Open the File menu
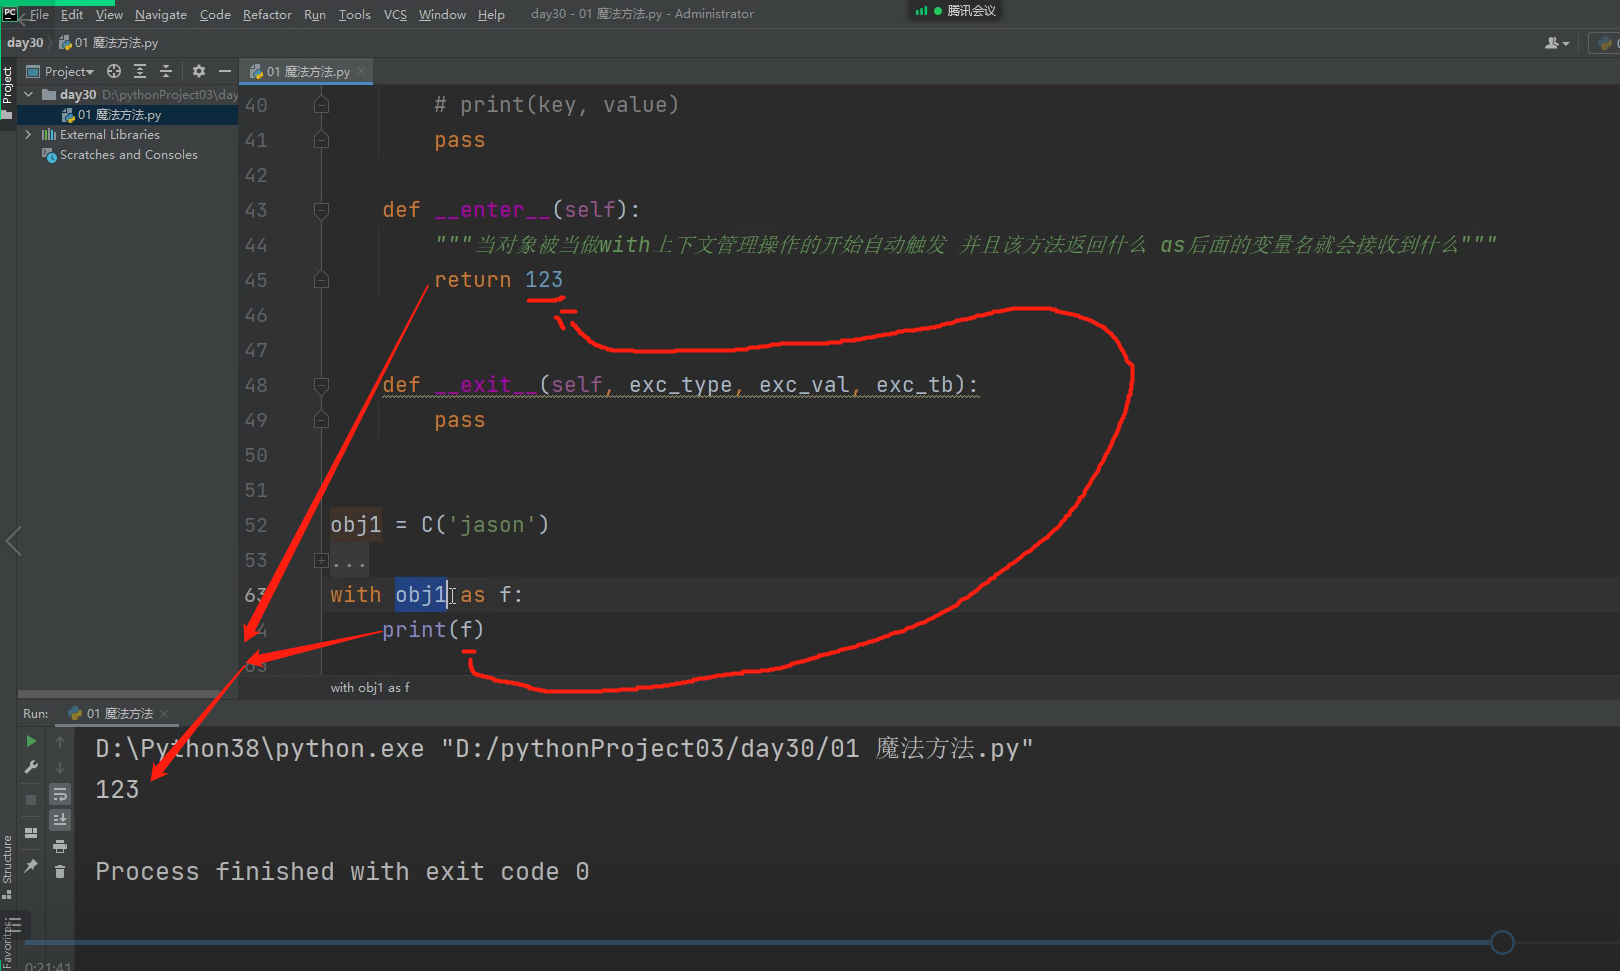Screen dimensions: 1620x971 [x=39, y=14]
